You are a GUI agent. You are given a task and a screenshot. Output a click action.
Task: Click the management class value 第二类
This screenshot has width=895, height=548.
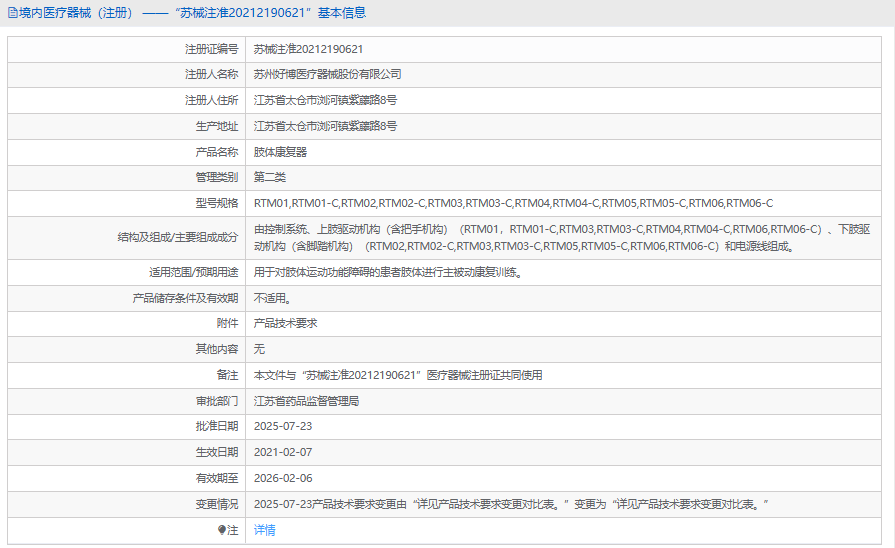pyautogui.click(x=270, y=178)
